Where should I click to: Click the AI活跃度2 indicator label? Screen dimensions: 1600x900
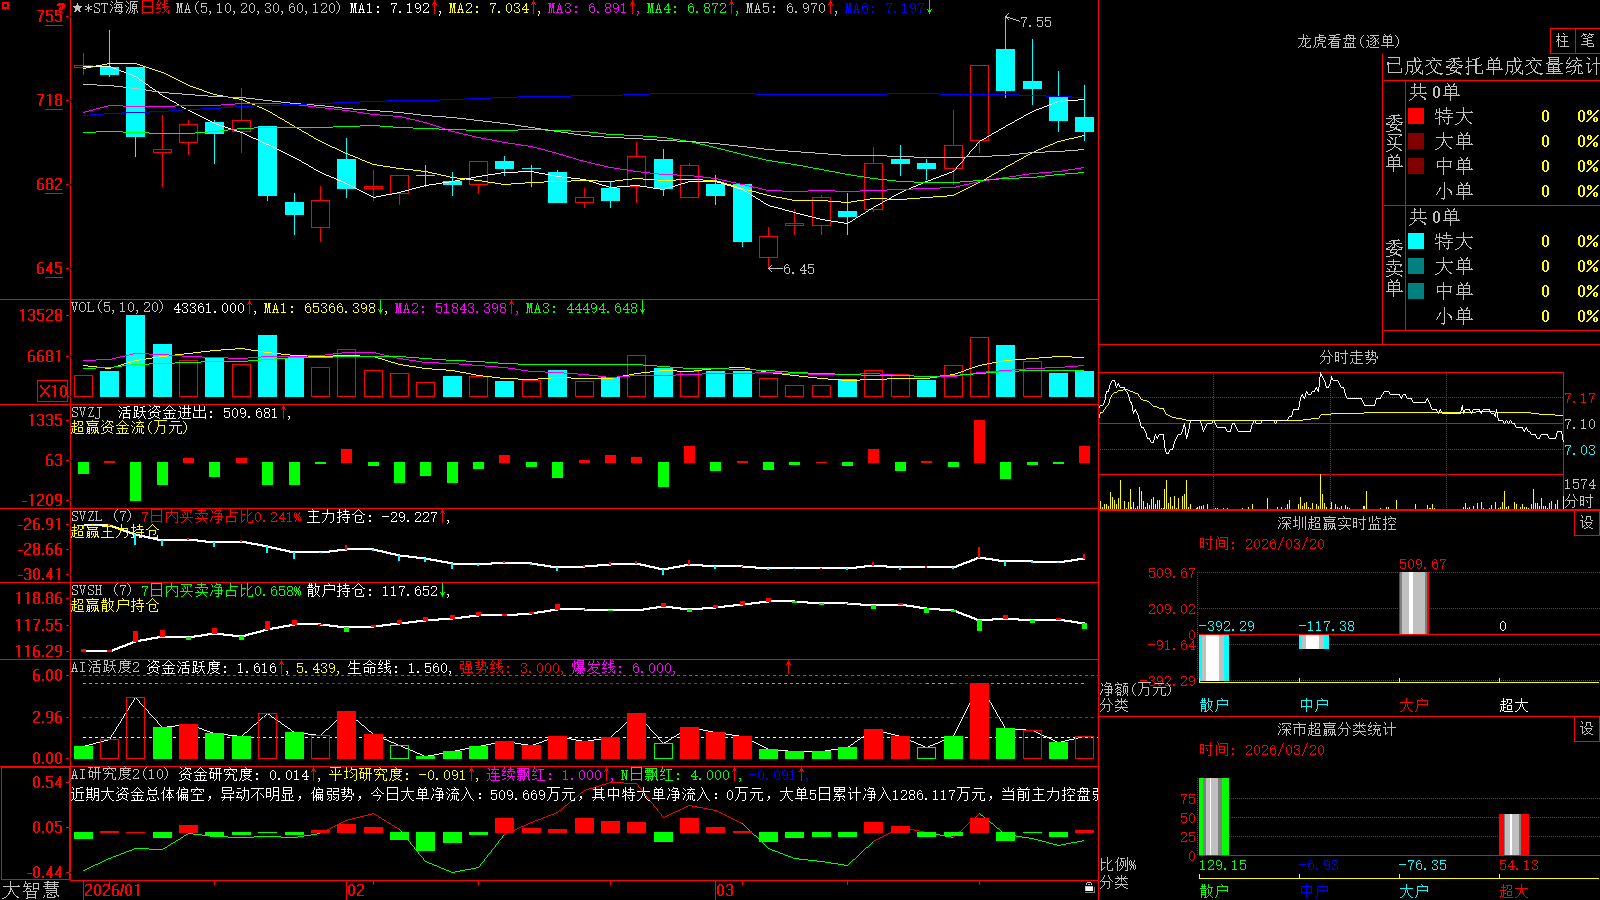pyautogui.click(x=105, y=667)
